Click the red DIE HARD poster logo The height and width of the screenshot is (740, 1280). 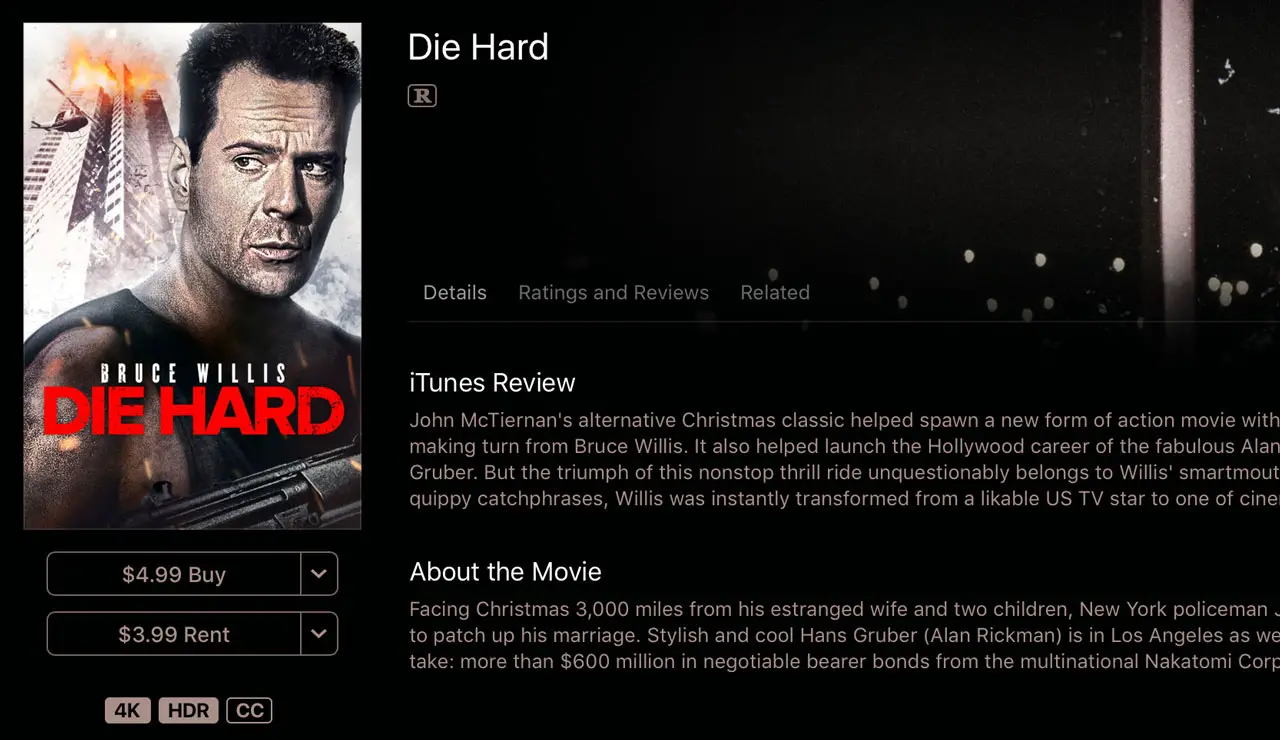(193, 411)
